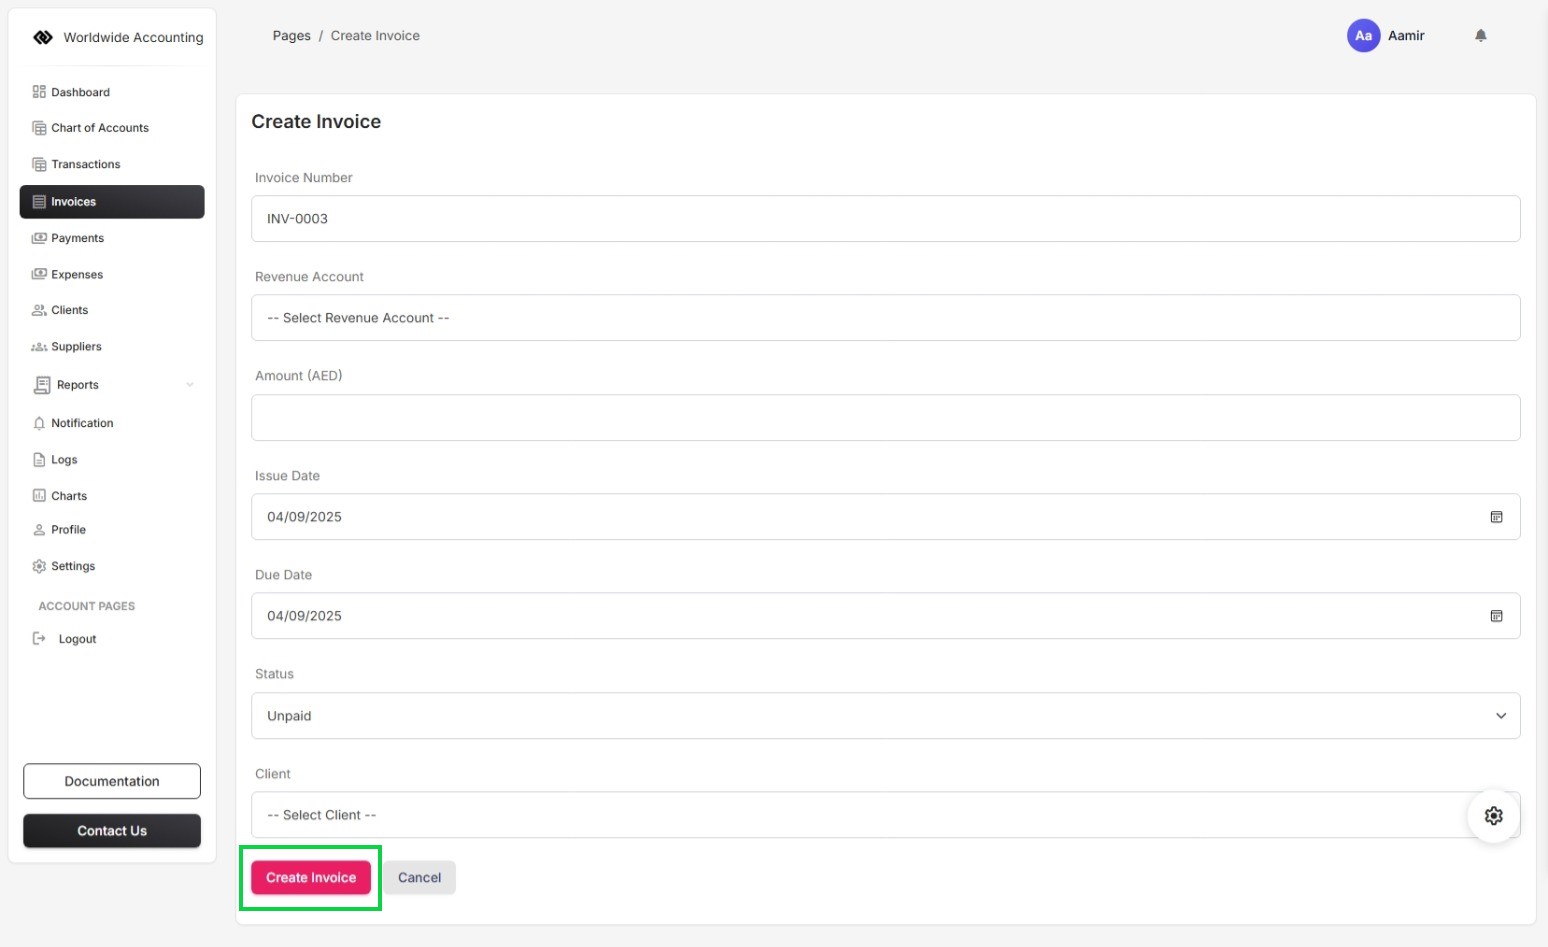The width and height of the screenshot is (1548, 947).
Task: Open the Due Date calendar picker icon
Action: [x=1496, y=616]
